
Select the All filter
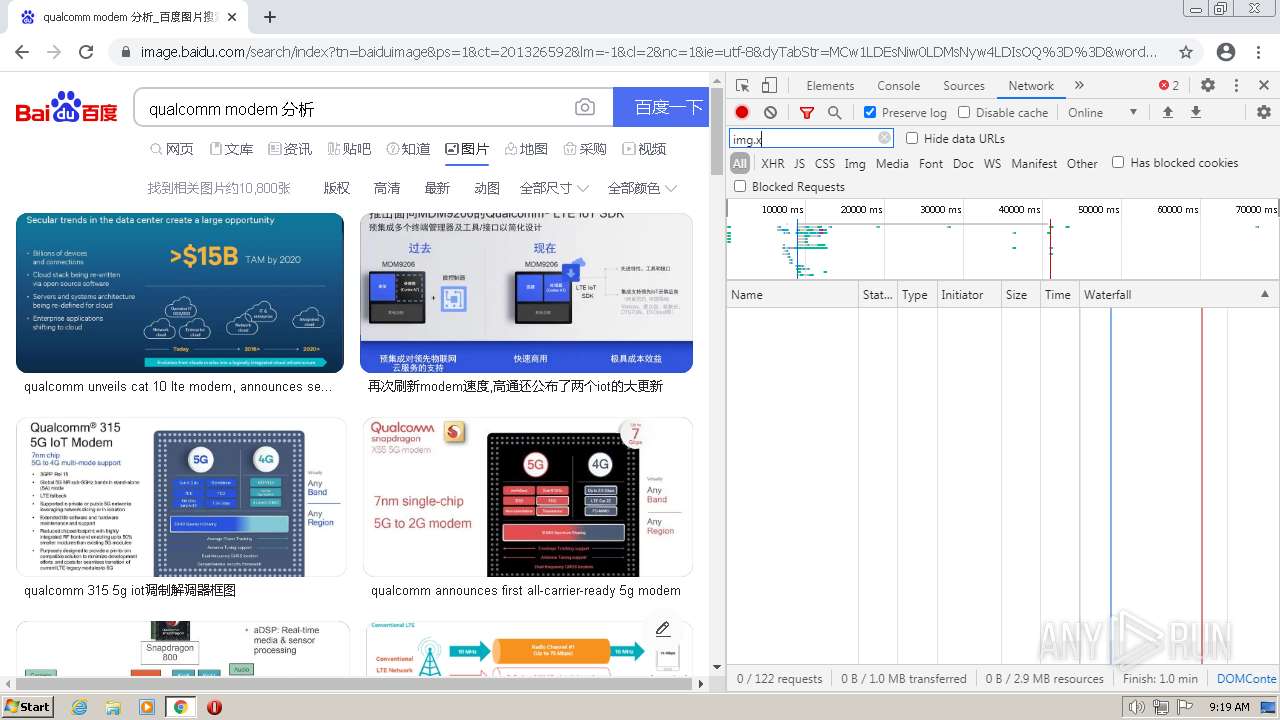click(740, 163)
